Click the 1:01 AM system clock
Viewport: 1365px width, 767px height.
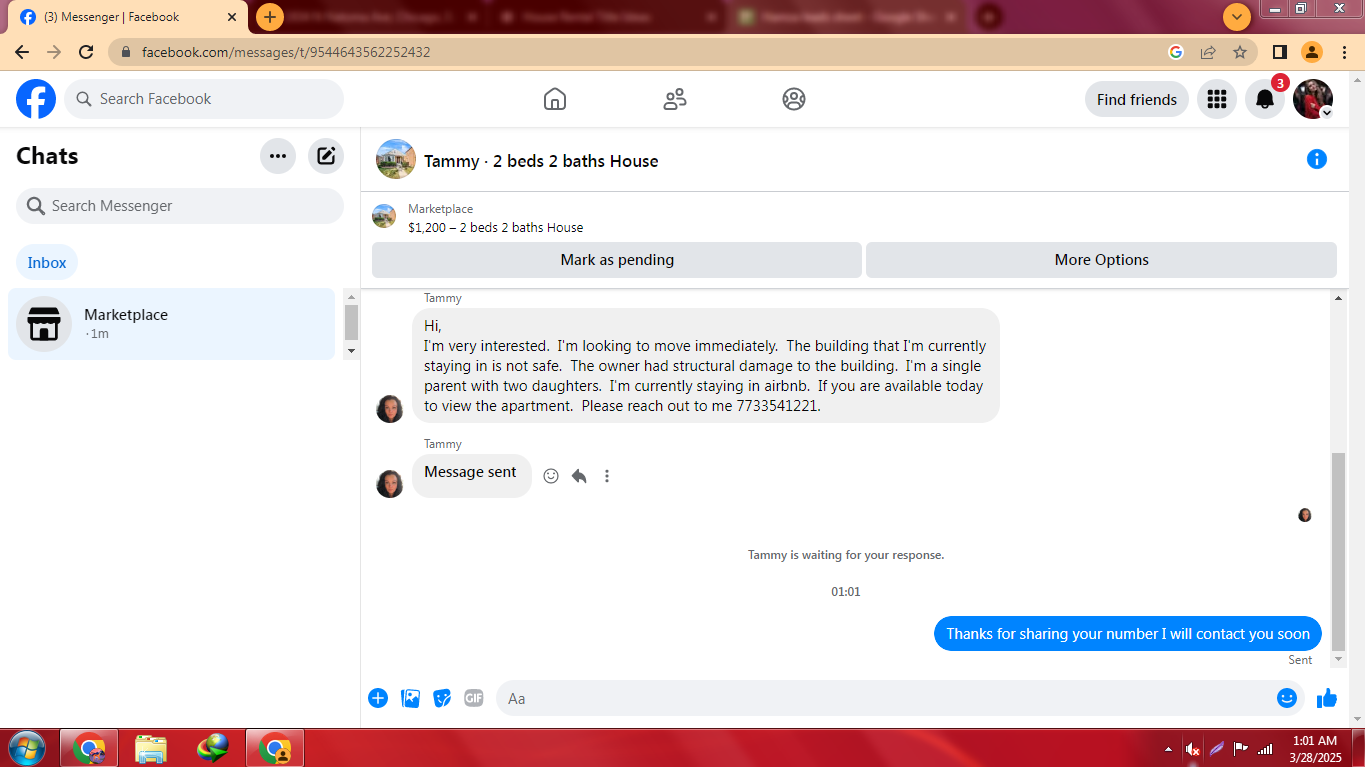[x=1315, y=748]
